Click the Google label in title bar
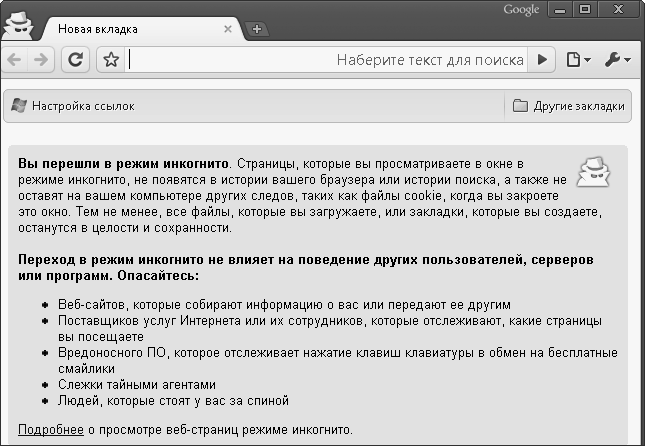 pos(521,10)
